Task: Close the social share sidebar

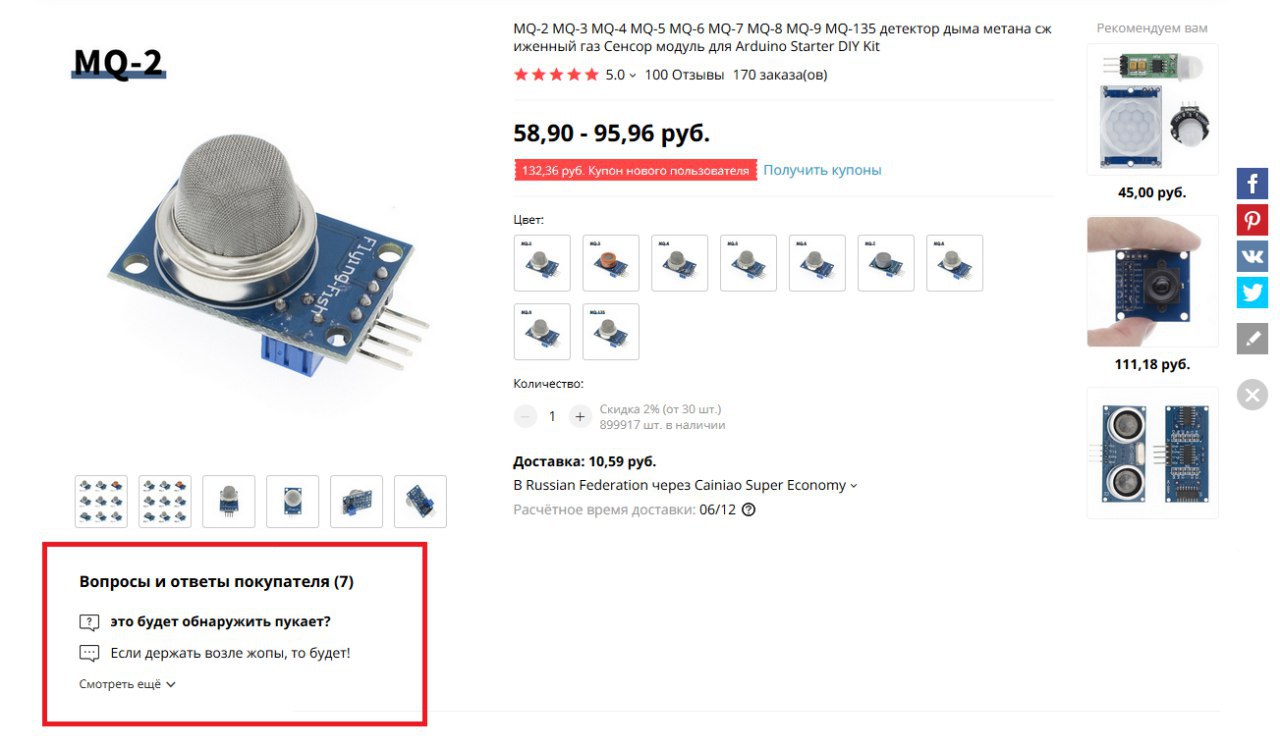Action: [x=1252, y=394]
